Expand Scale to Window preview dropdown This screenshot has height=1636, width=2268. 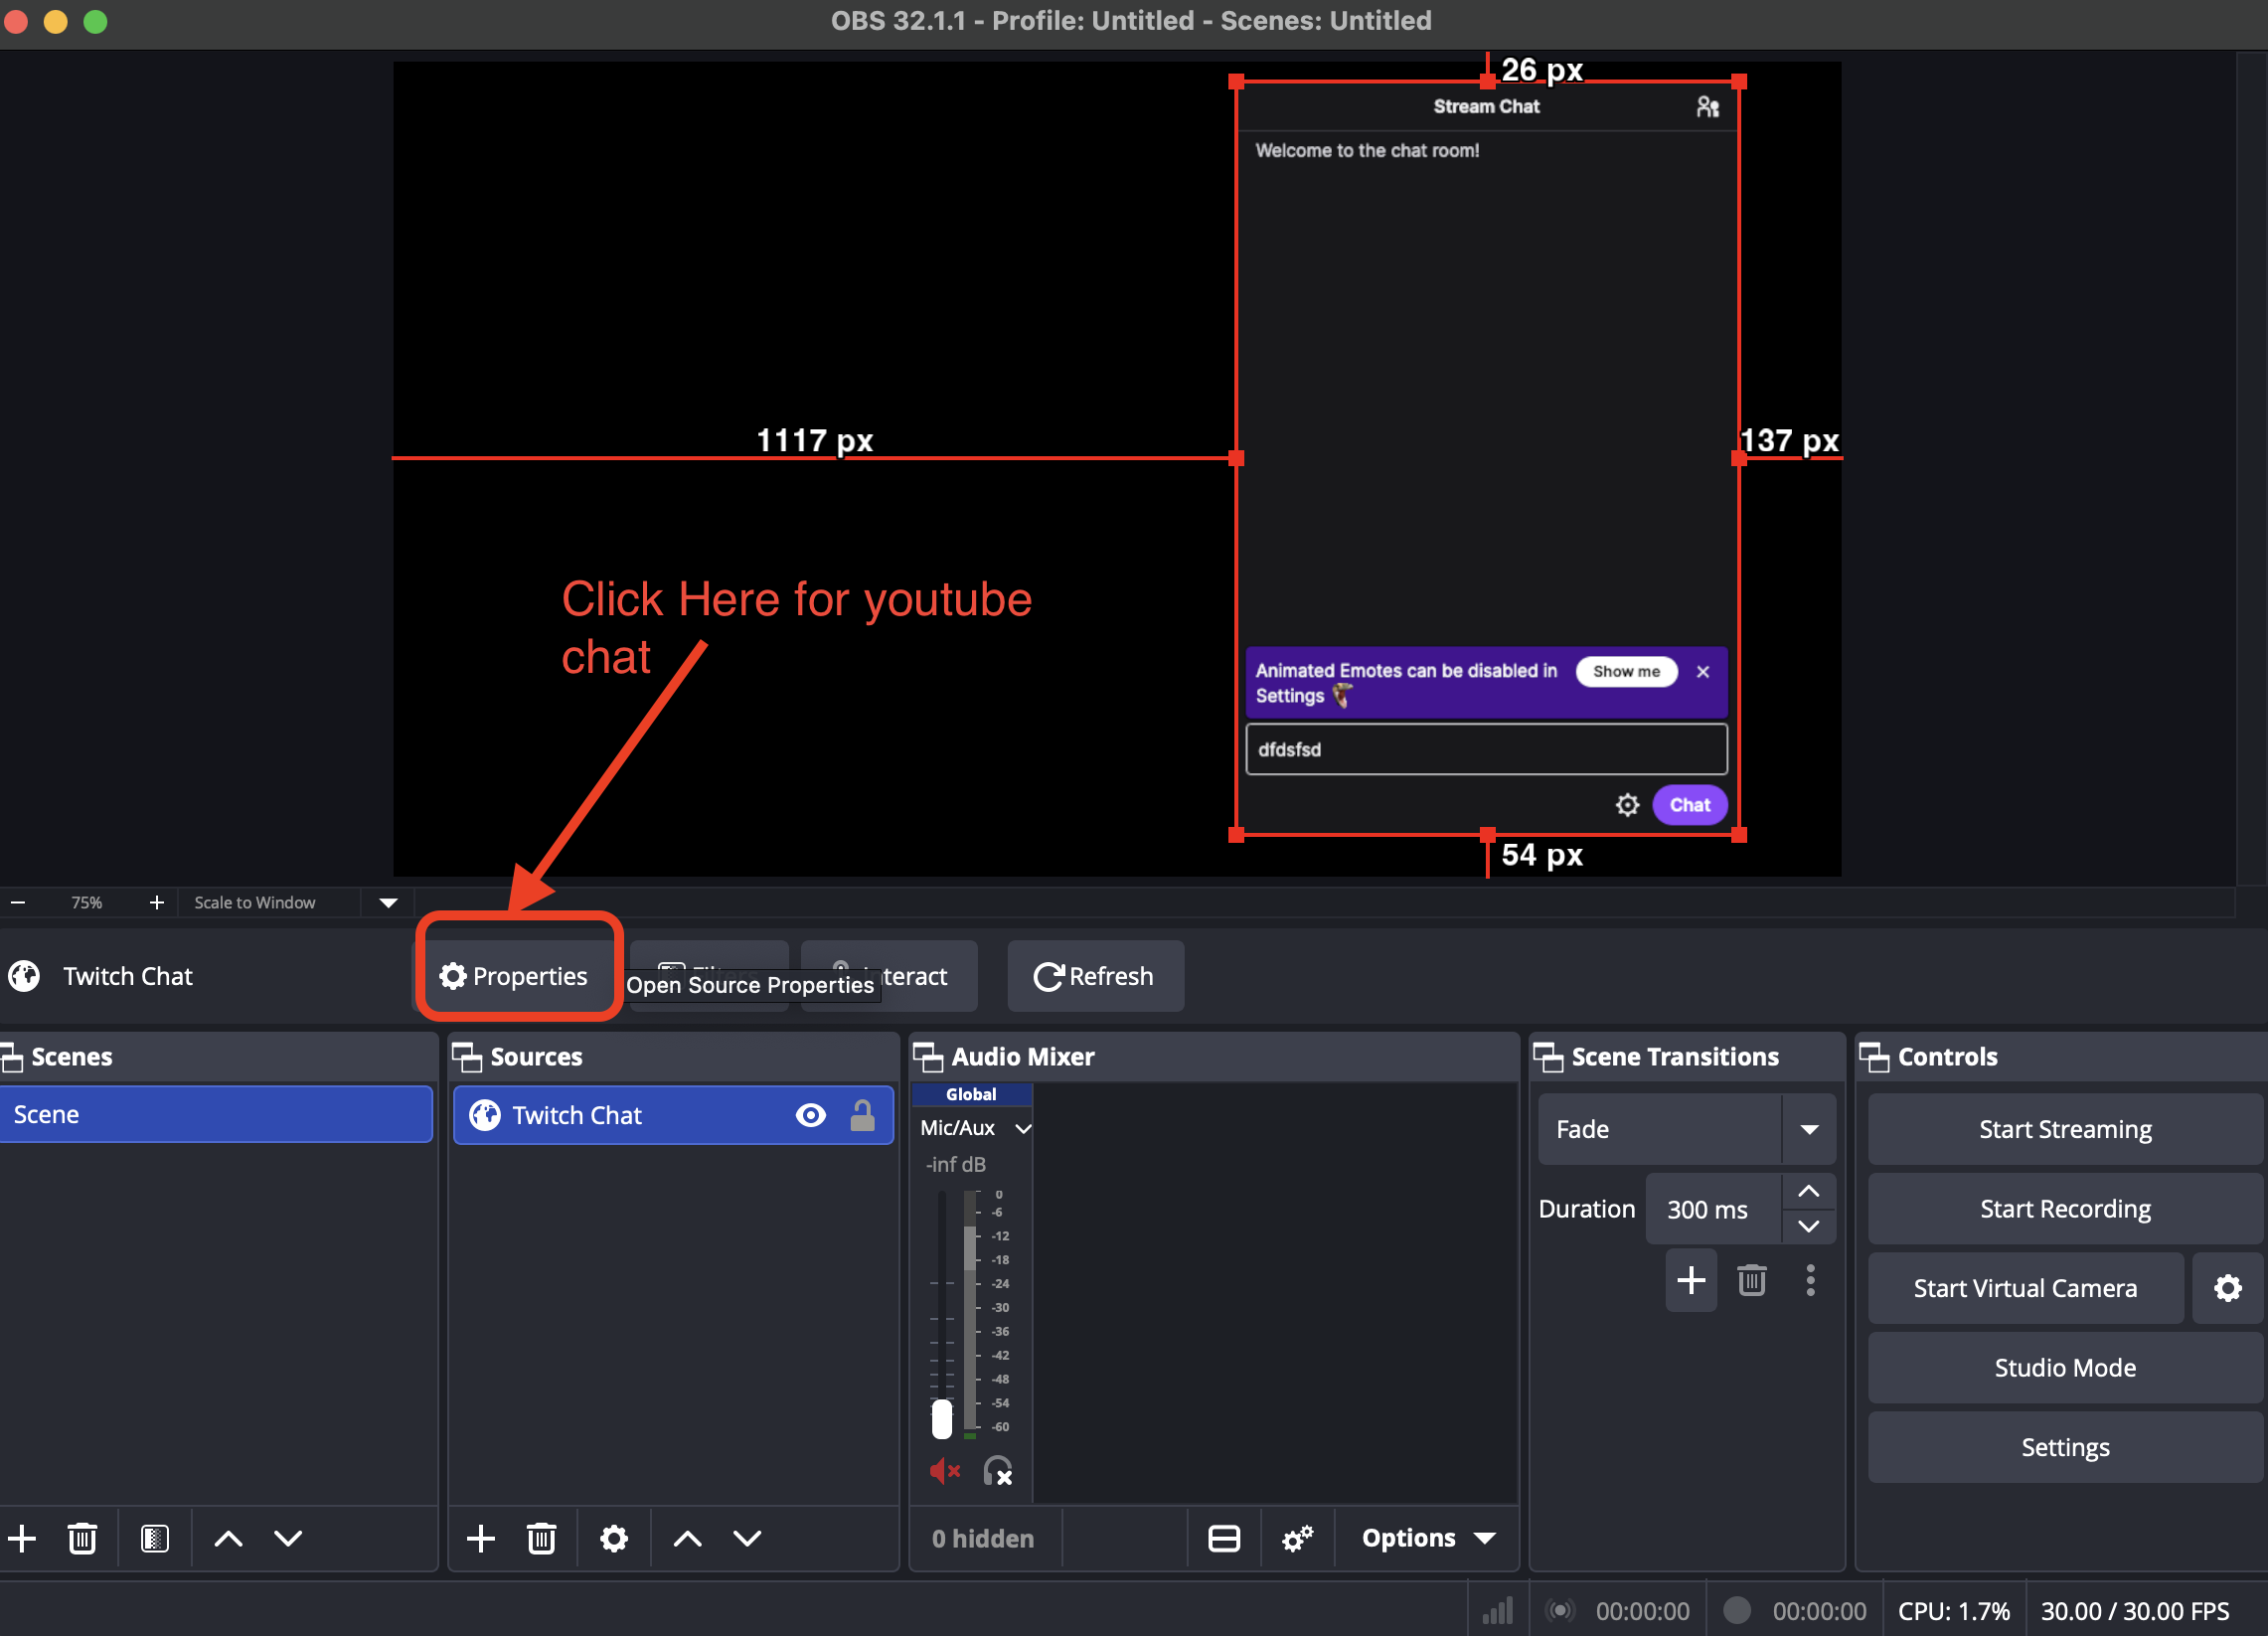(389, 902)
